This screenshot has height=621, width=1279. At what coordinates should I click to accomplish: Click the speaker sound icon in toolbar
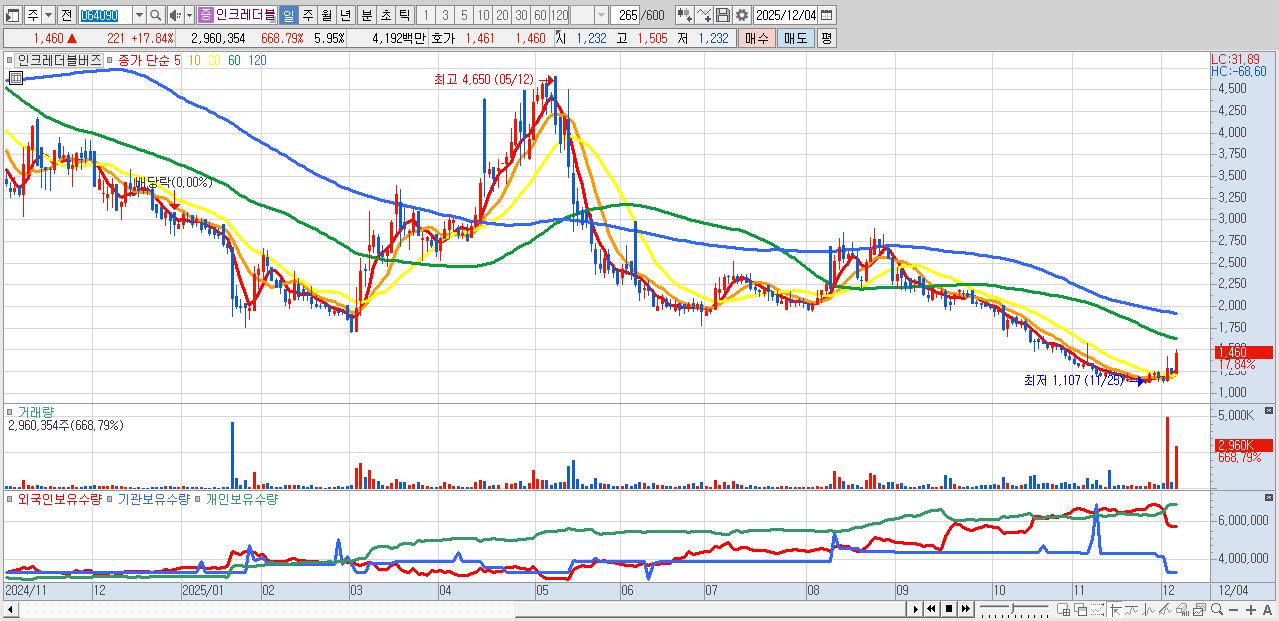(175, 15)
